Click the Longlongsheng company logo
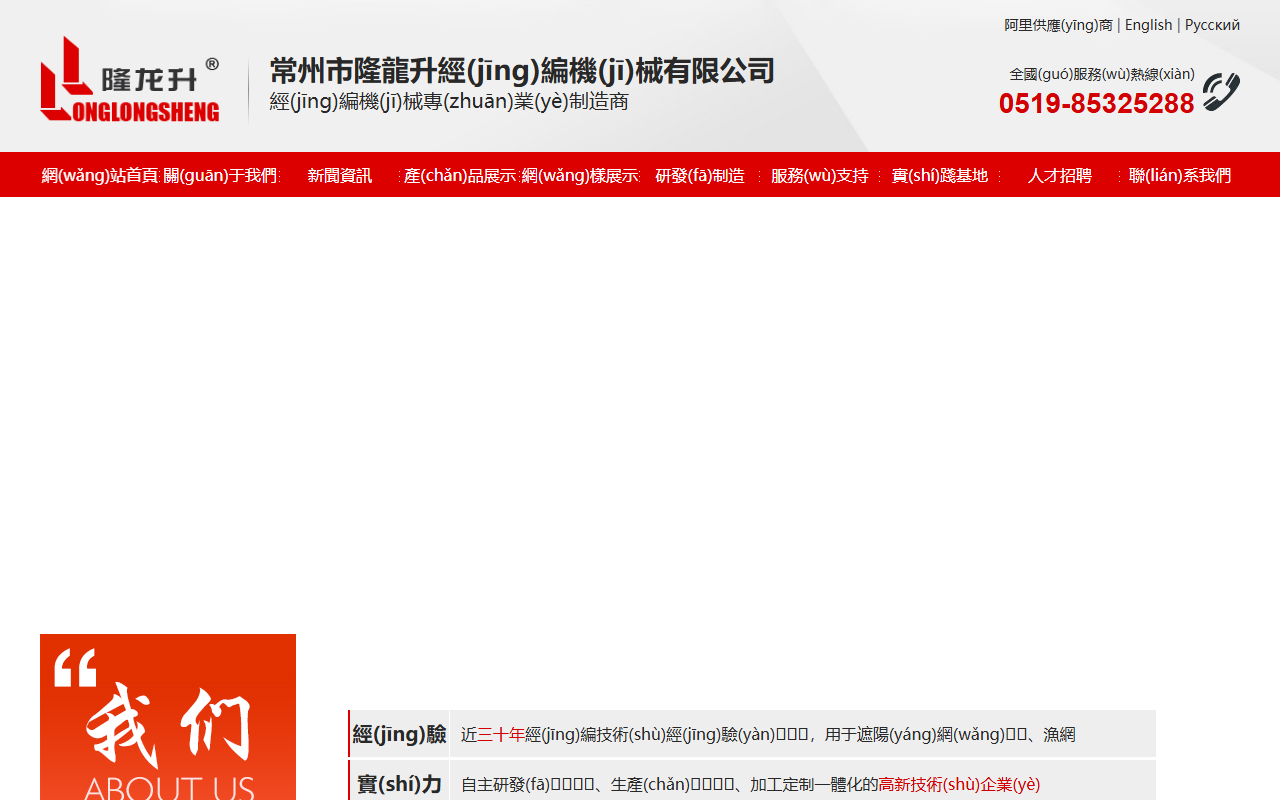Image resolution: width=1280 pixels, height=800 pixels. pyautogui.click(x=130, y=79)
